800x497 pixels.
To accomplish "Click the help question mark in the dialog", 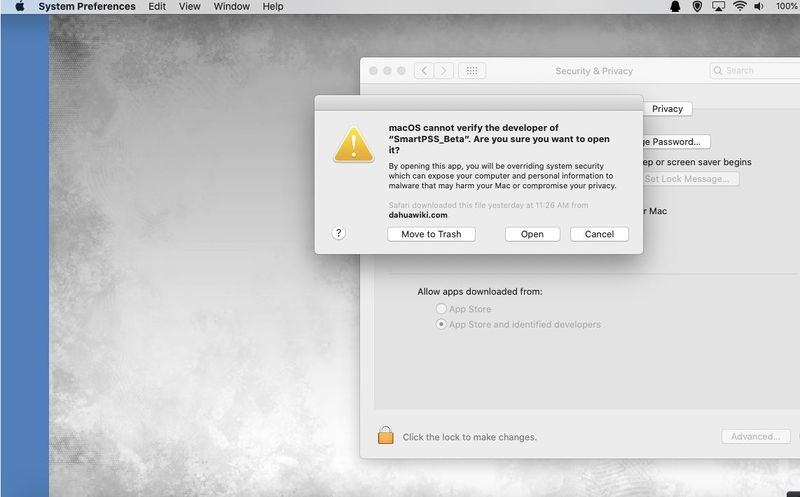I will (338, 233).
